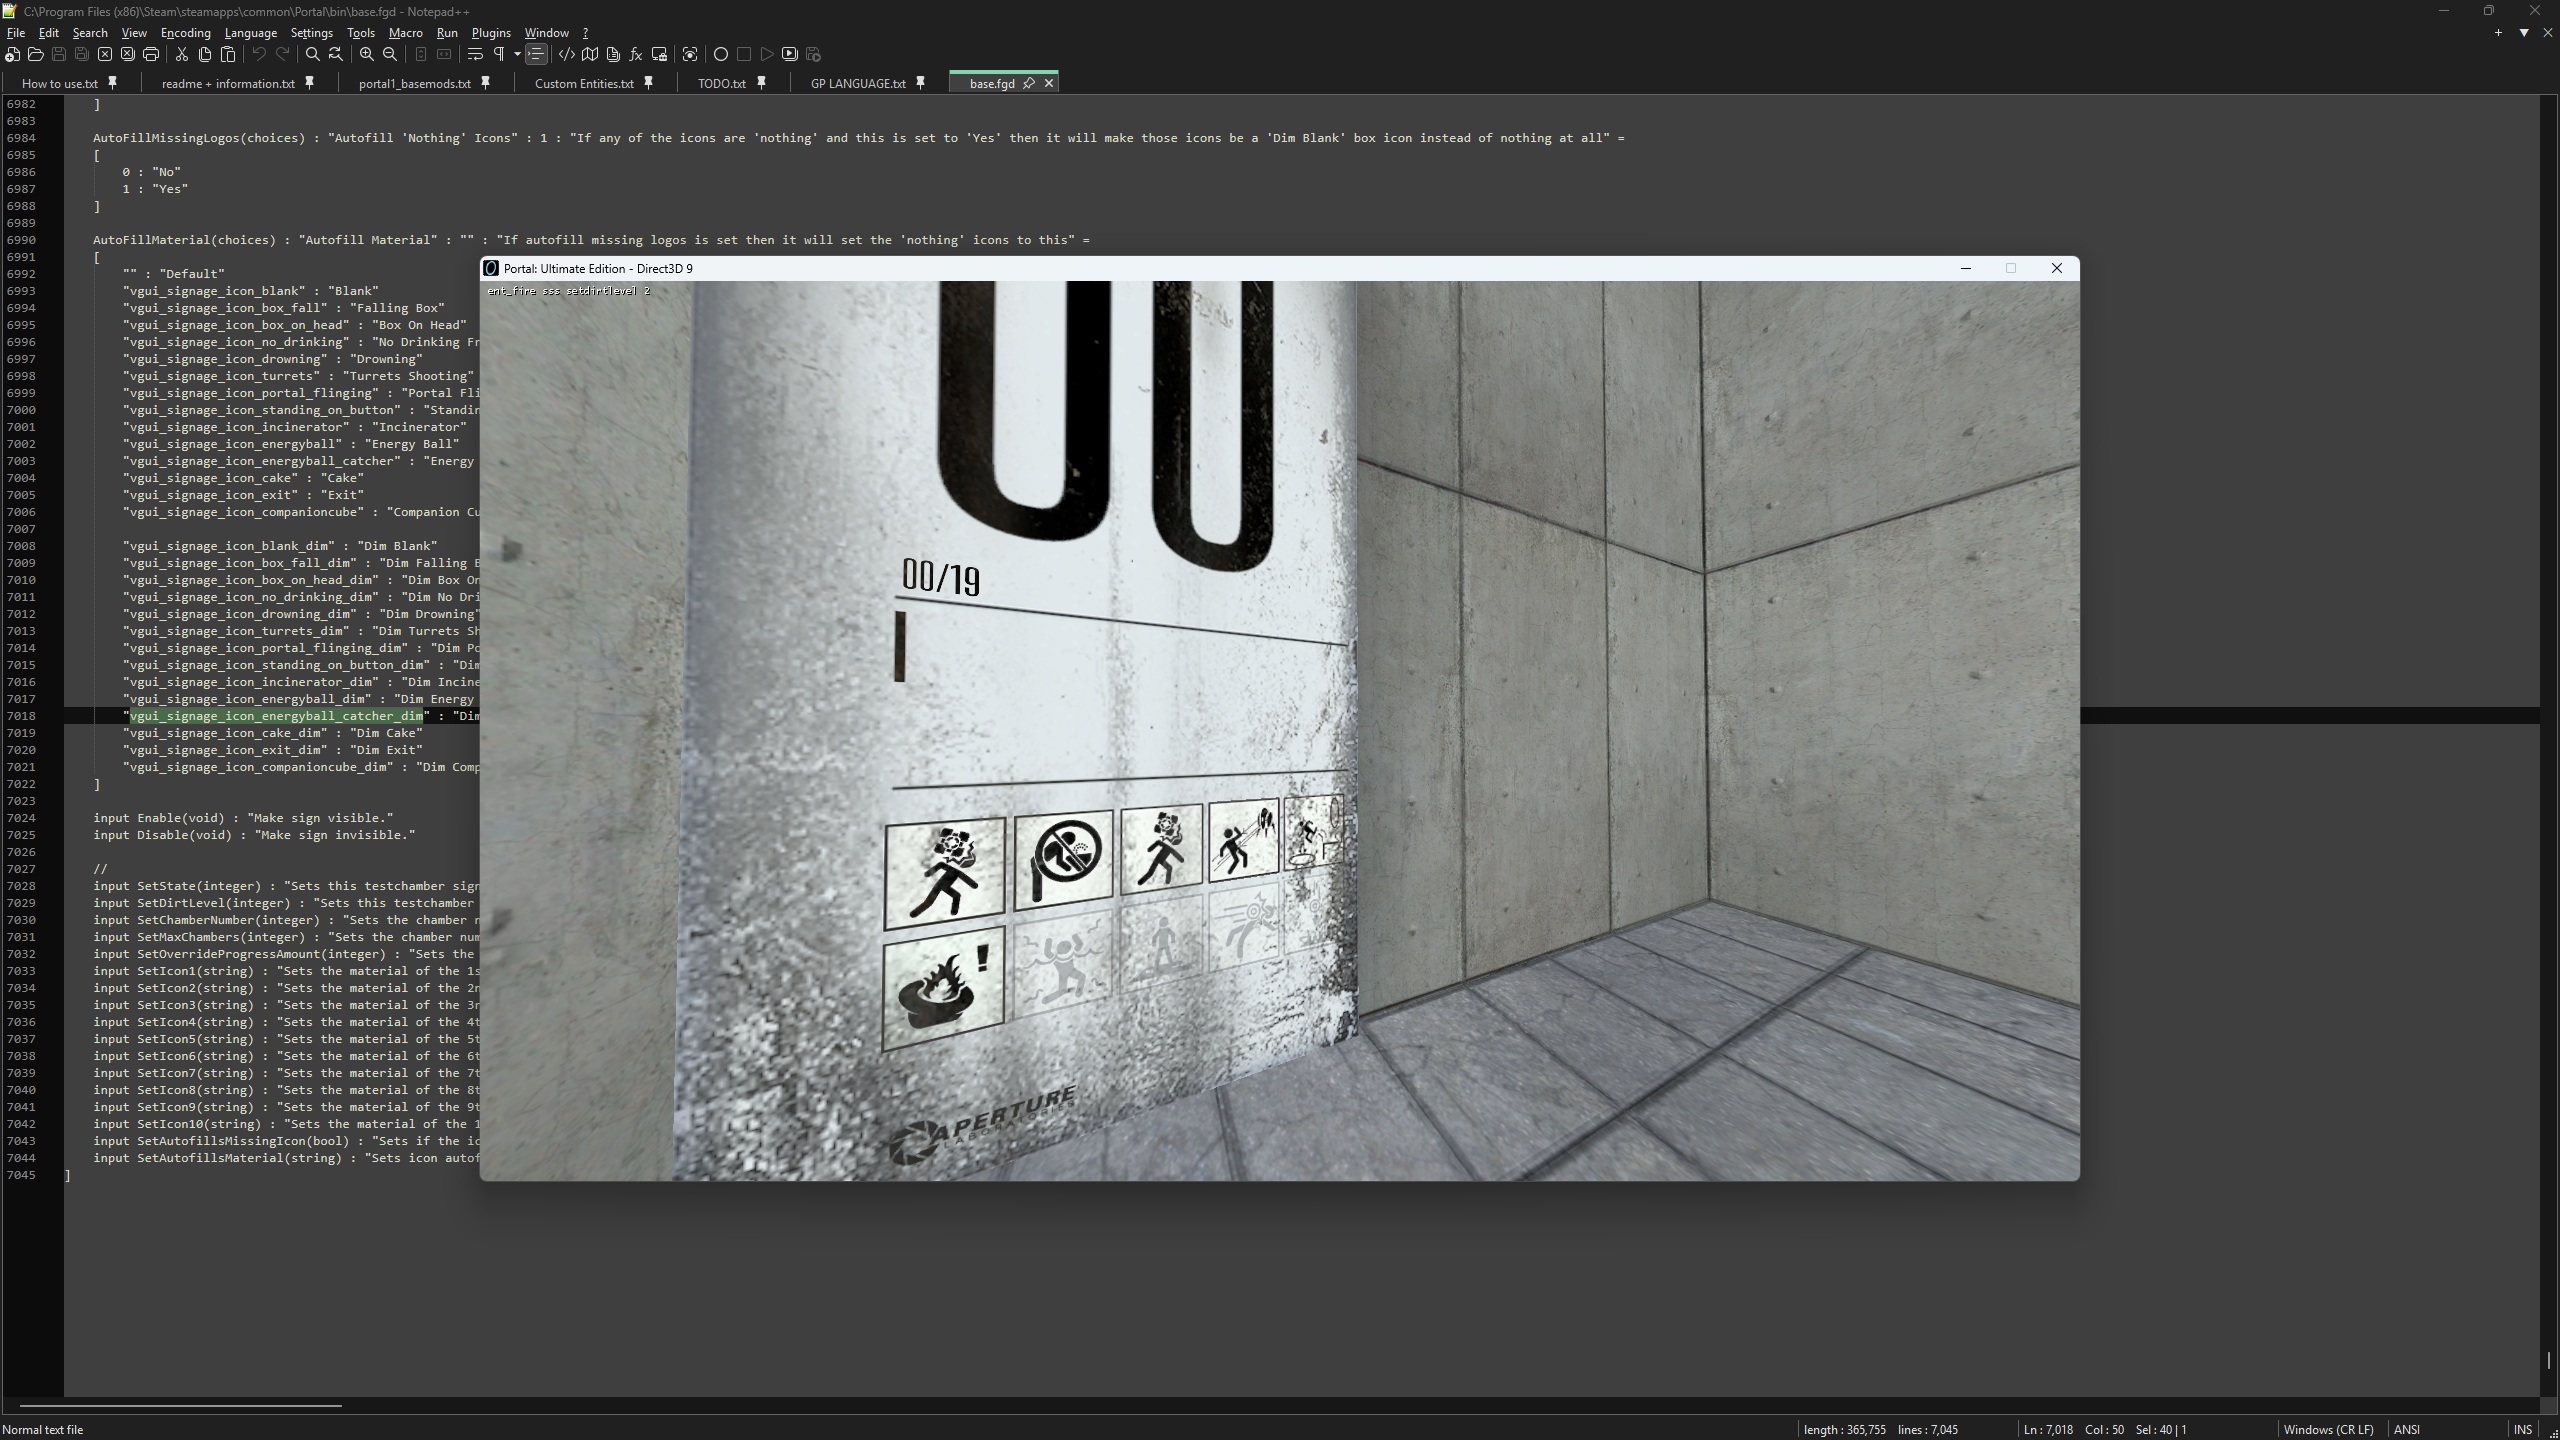
Task: Switch to portal1_basemods.txt tab
Action: tap(415, 83)
